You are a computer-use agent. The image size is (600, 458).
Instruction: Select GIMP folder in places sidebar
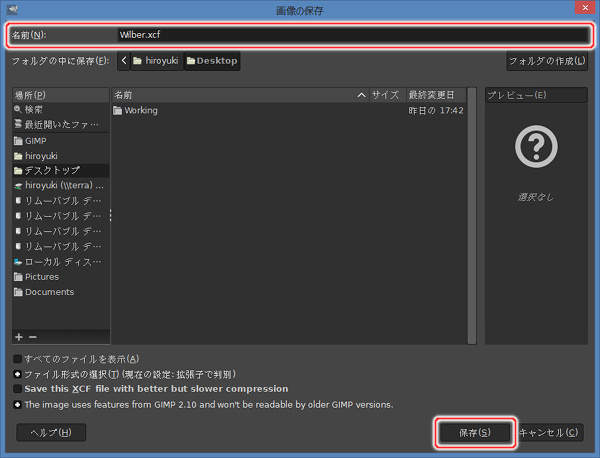click(61, 141)
